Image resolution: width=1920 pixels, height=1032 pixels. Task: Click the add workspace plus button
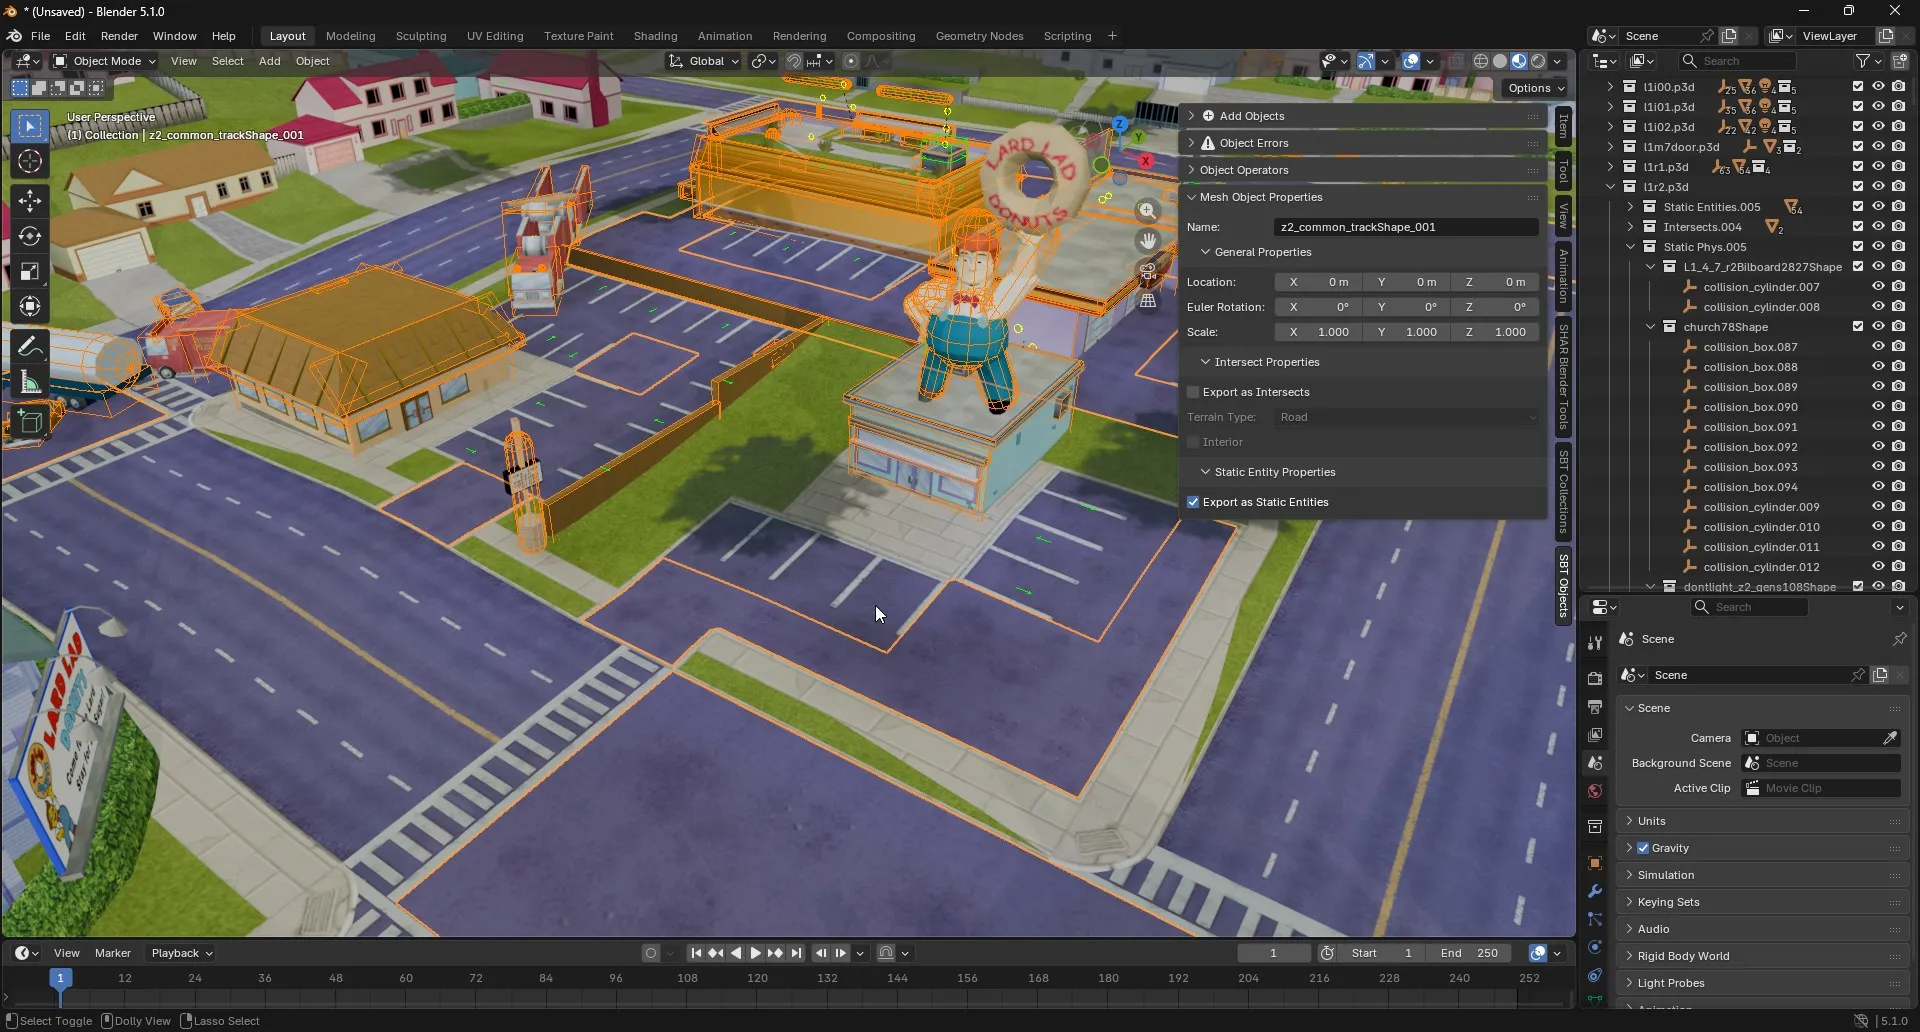pos(1112,36)
